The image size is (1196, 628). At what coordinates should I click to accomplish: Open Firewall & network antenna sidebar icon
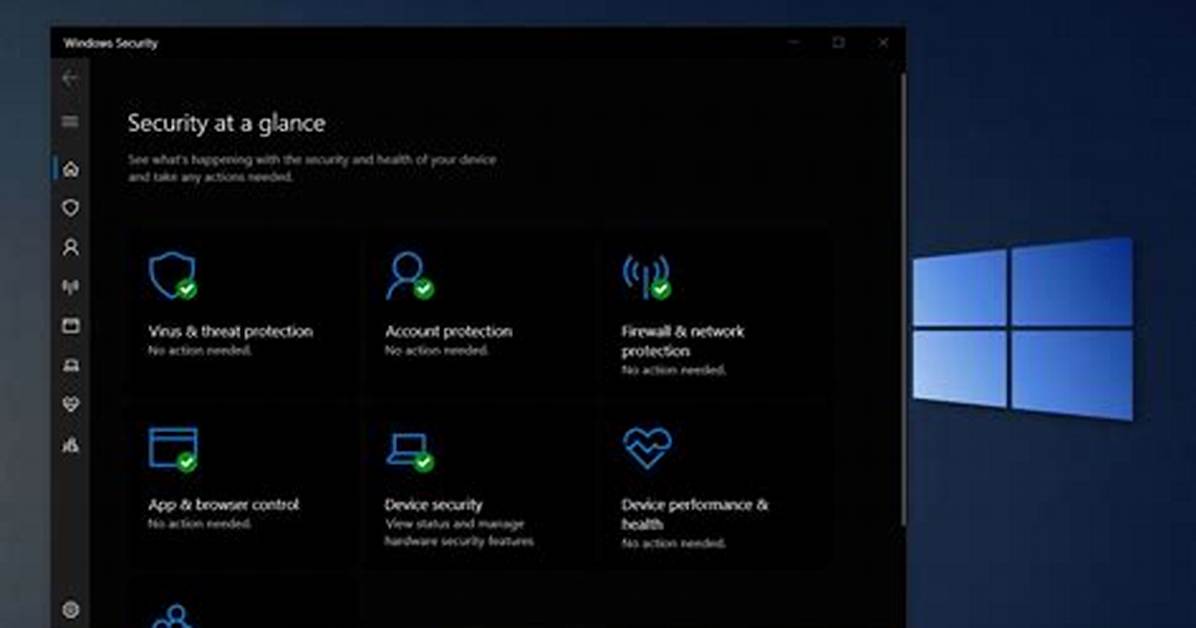pyautogui.click(x=71, y=287)
